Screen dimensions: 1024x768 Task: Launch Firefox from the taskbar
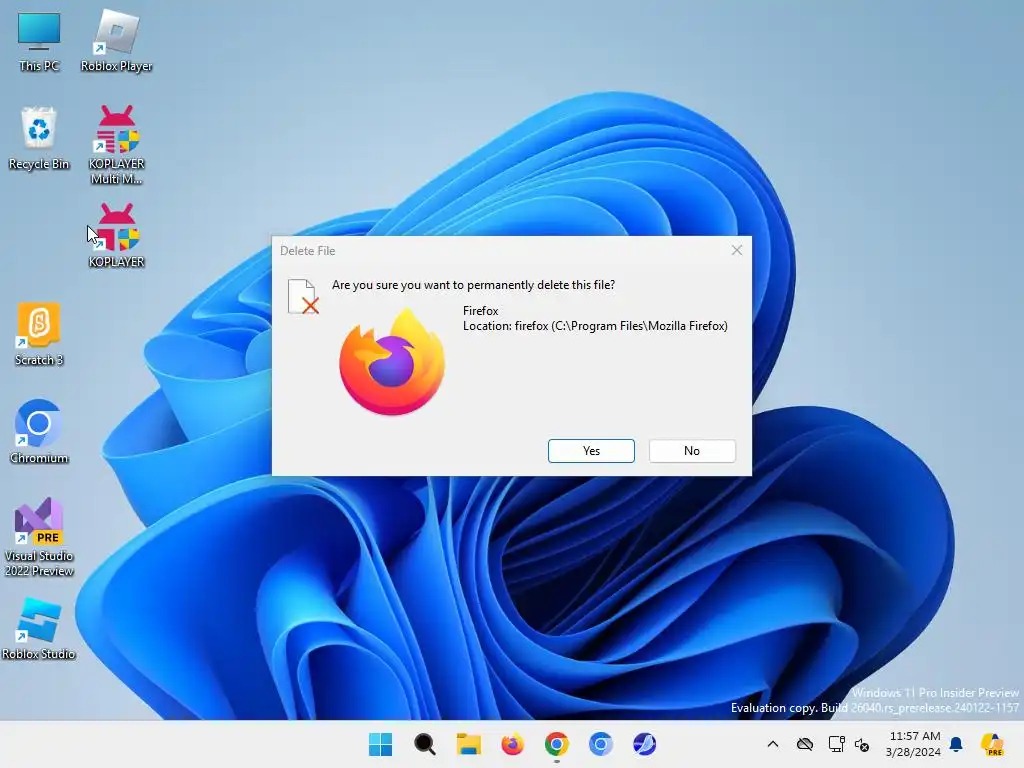pyautogui.click(x=513, y=744)
